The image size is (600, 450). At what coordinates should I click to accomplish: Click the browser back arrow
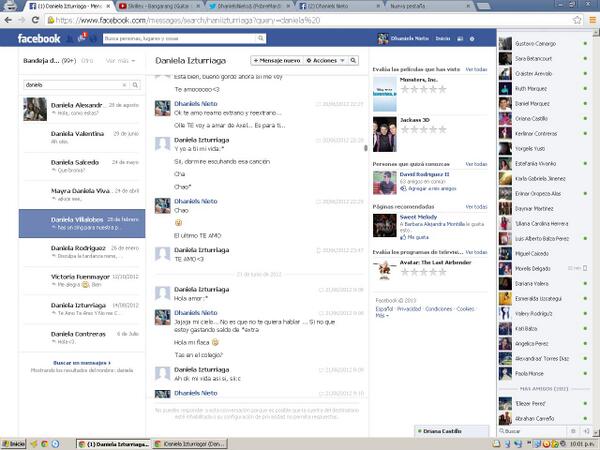8,20
